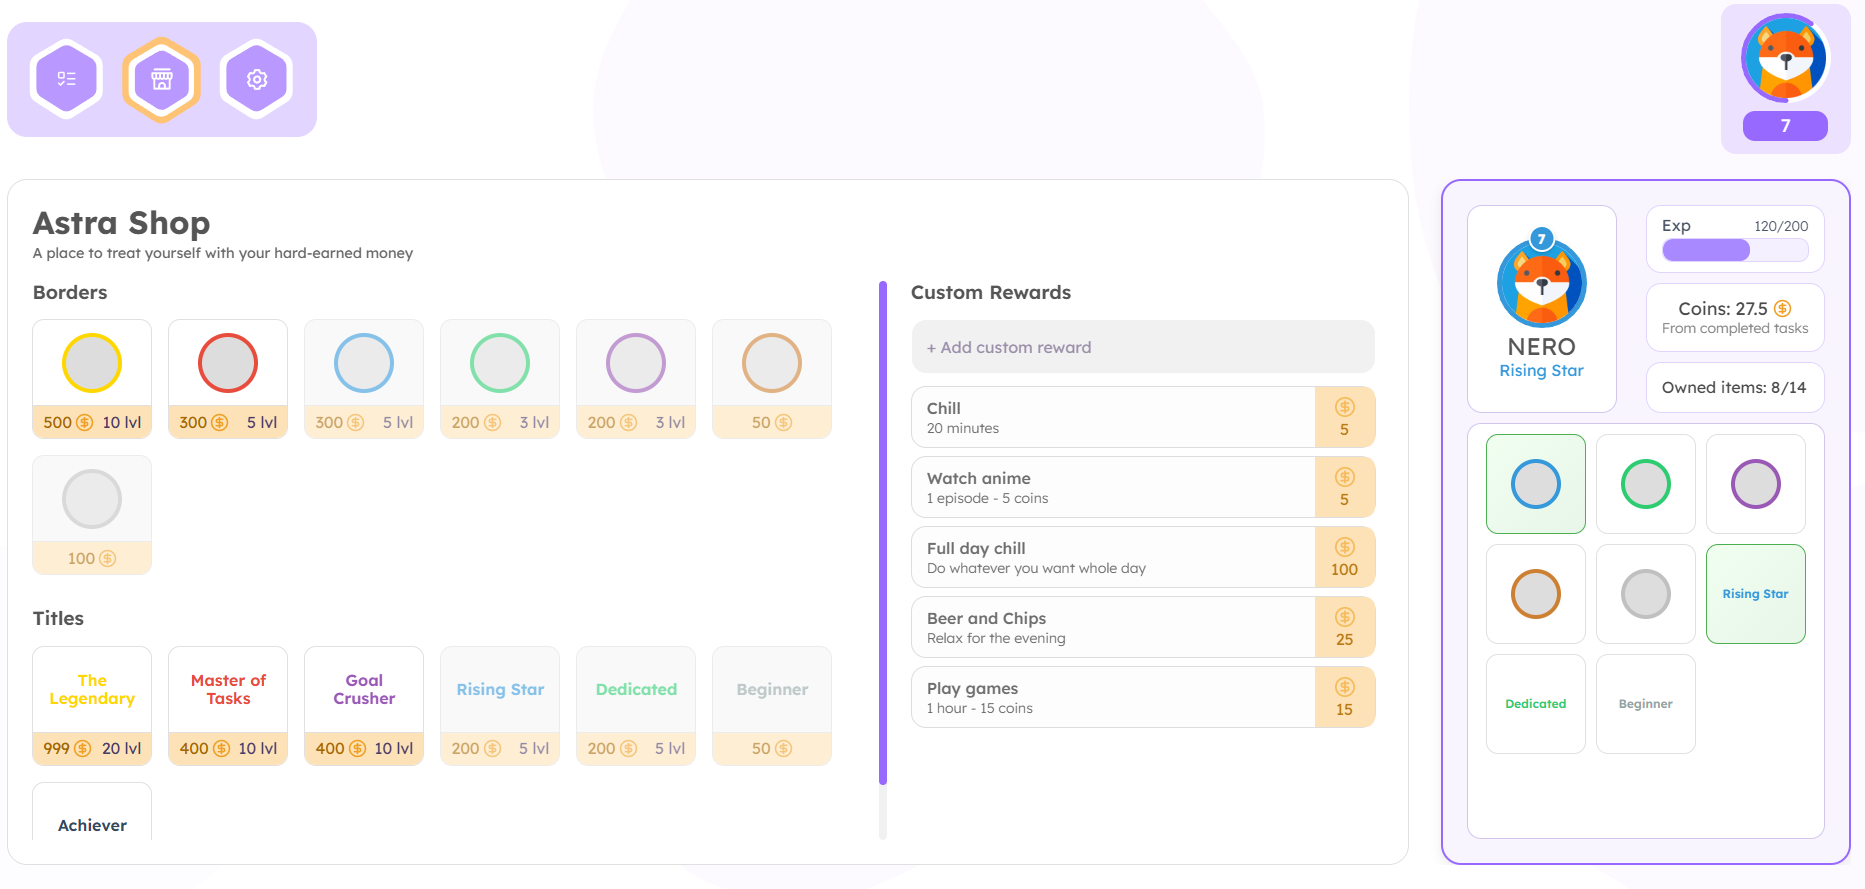
Task: Open the tasks list hexagon icon
Action: (67, 79)
